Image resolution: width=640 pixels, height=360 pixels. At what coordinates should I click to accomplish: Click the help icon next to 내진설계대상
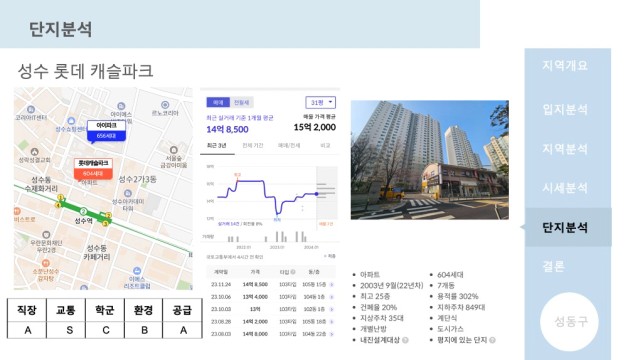coord(405,340)
